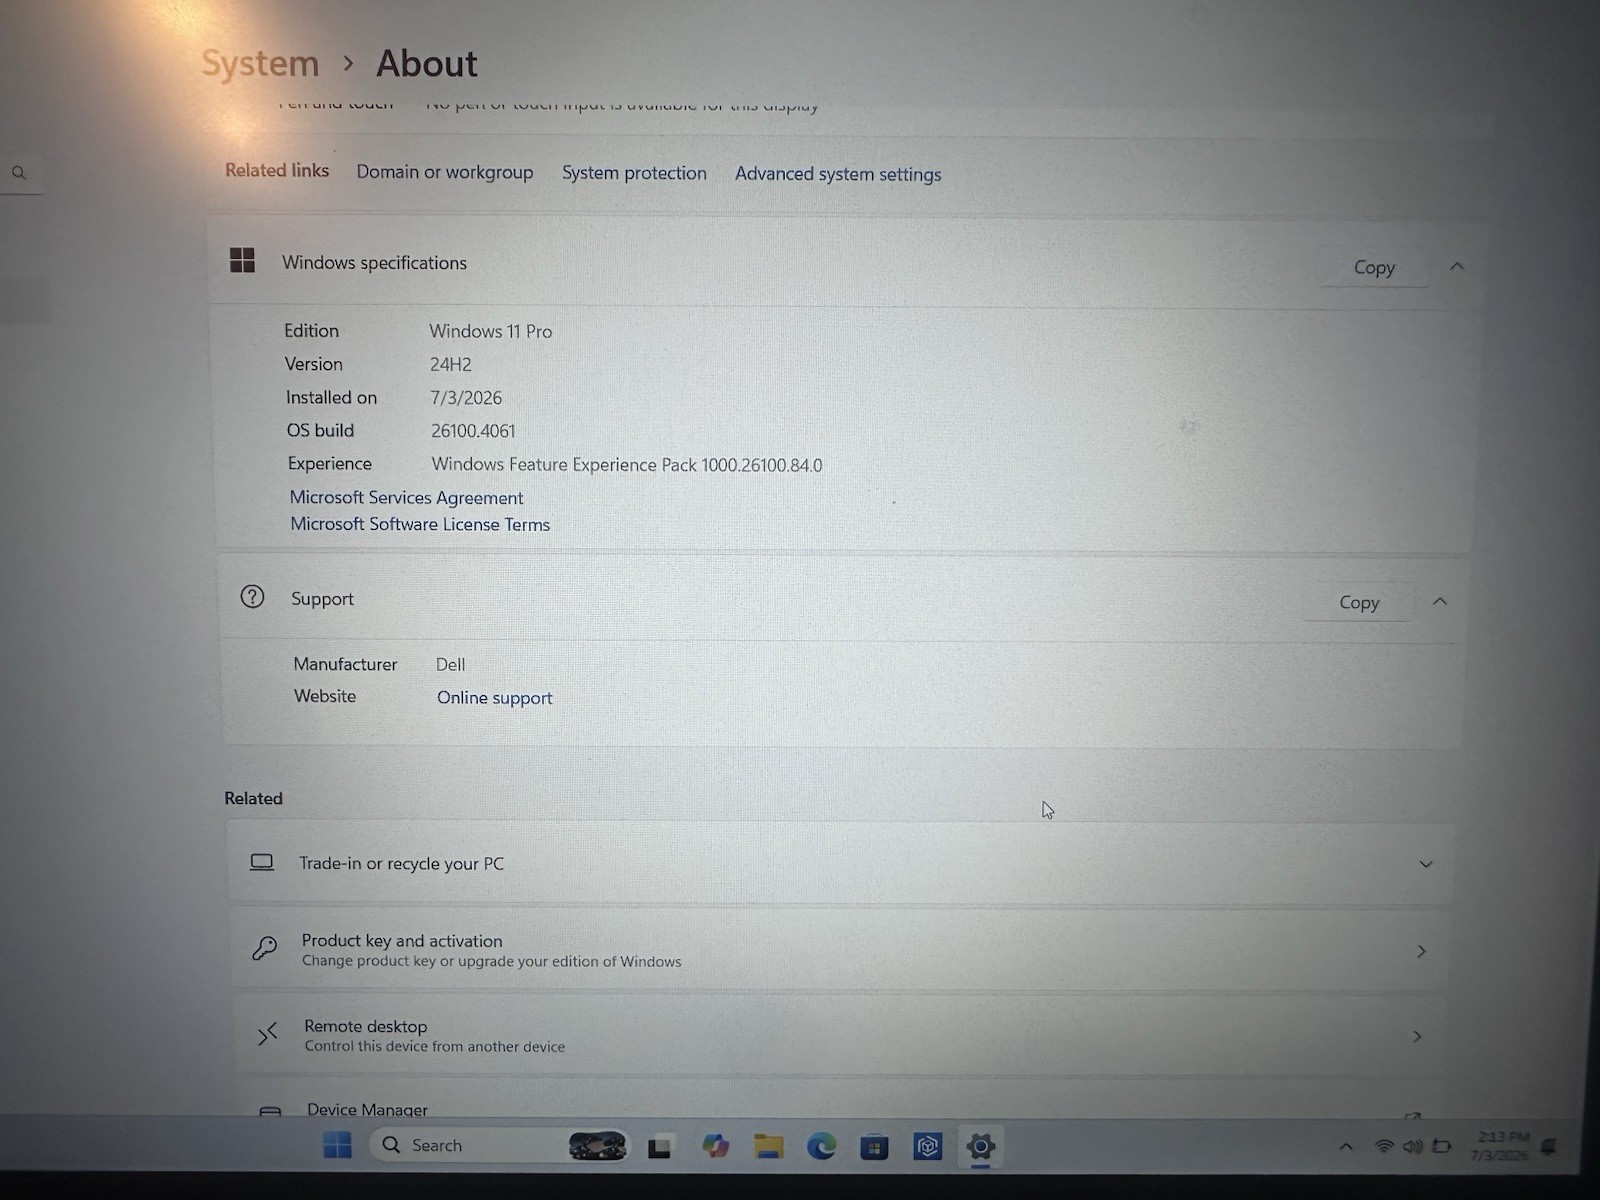Open Task View from the taskbar
The width and height of the screenshot is (1600, 1200).
659,1147
